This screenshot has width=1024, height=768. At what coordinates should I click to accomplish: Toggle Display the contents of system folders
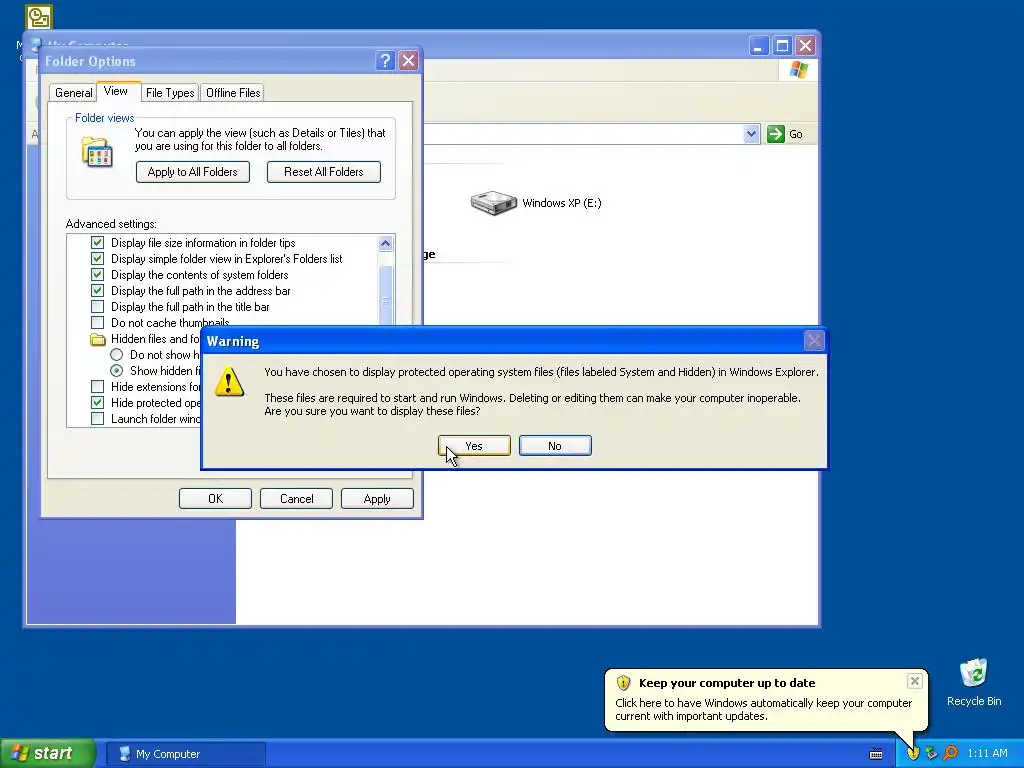coord(97,275)
